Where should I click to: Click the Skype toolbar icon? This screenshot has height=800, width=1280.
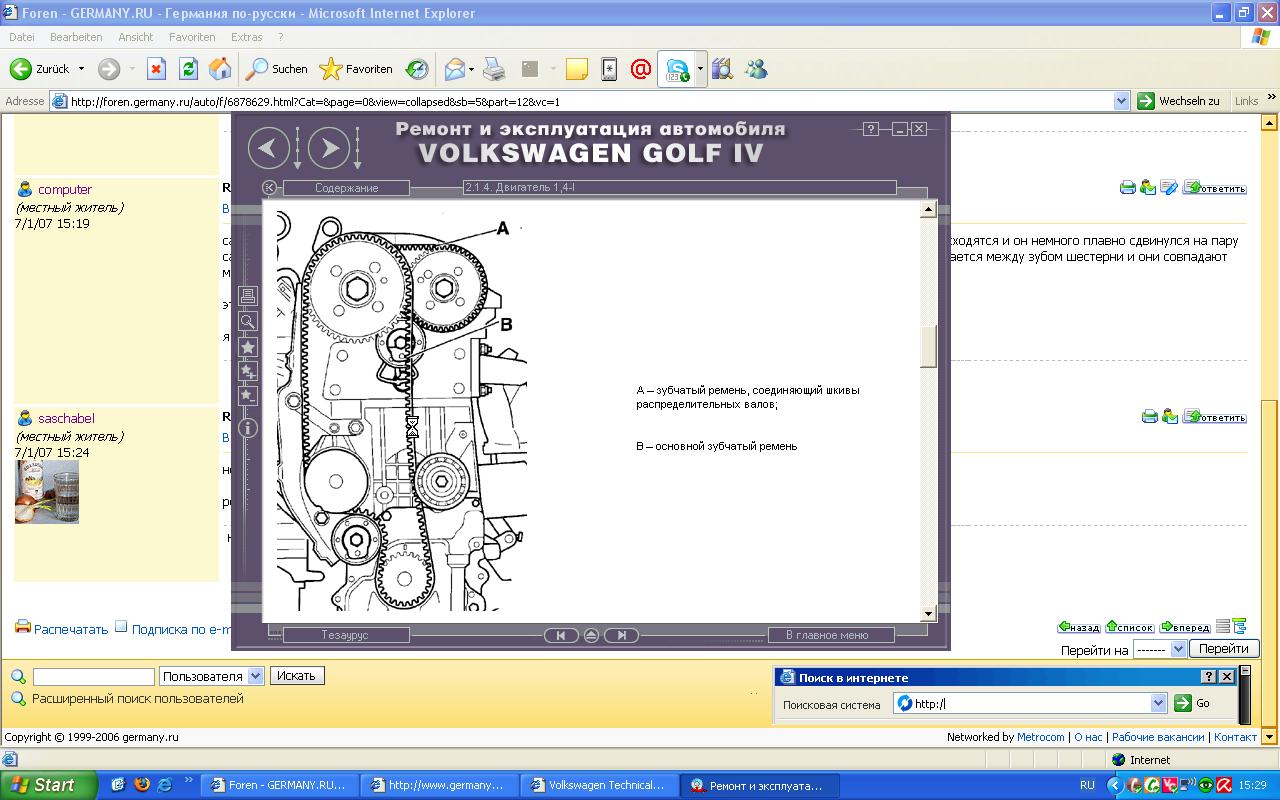[x=677, y=69]
